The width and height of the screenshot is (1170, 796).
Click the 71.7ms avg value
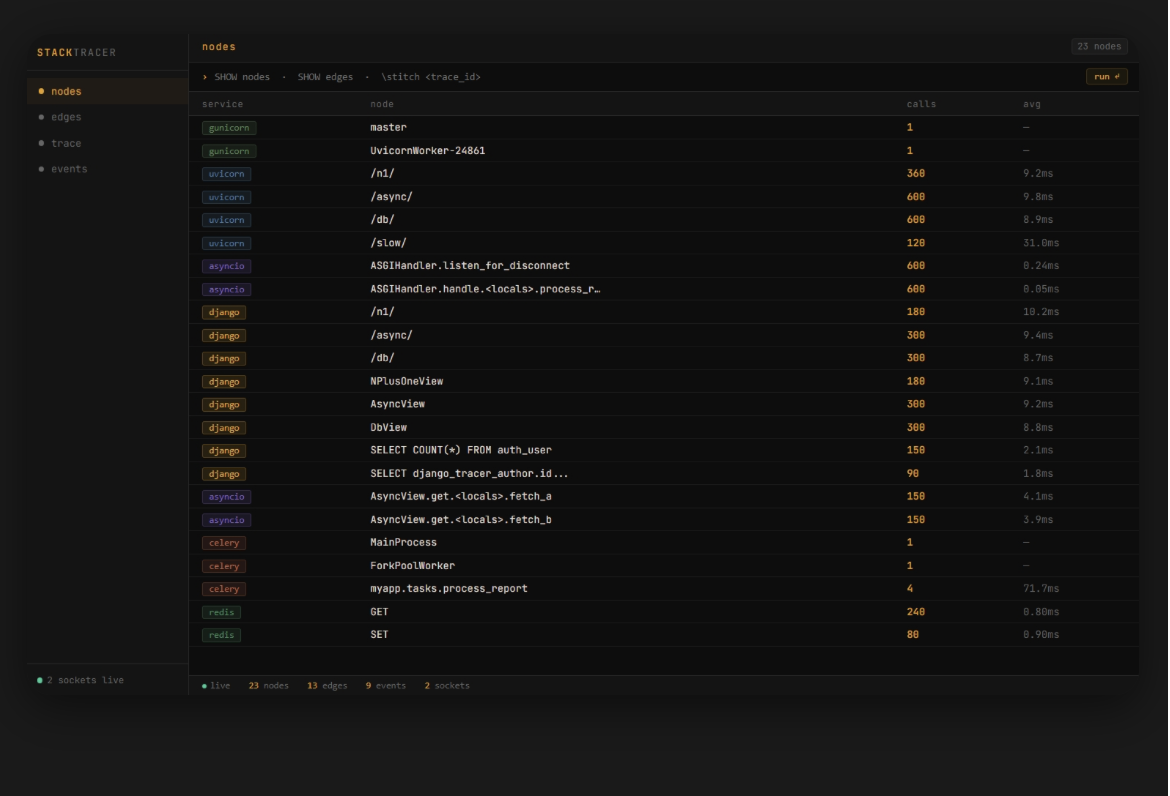(1041, 589)
